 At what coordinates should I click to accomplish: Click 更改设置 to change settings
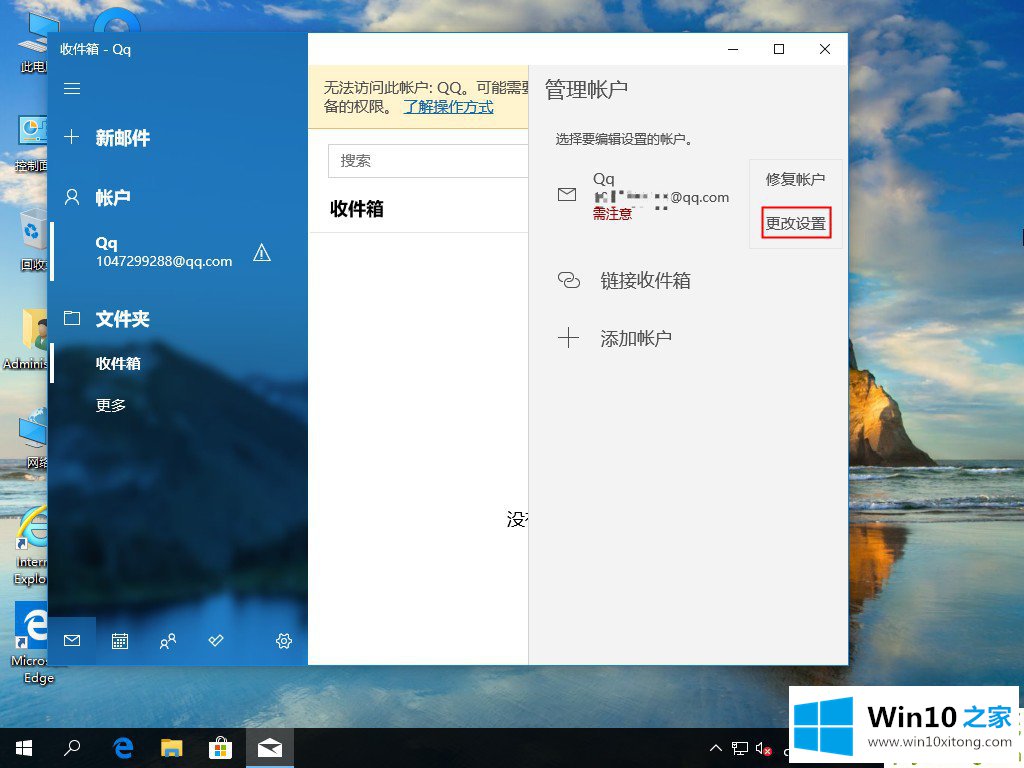[x=796, y=223]
